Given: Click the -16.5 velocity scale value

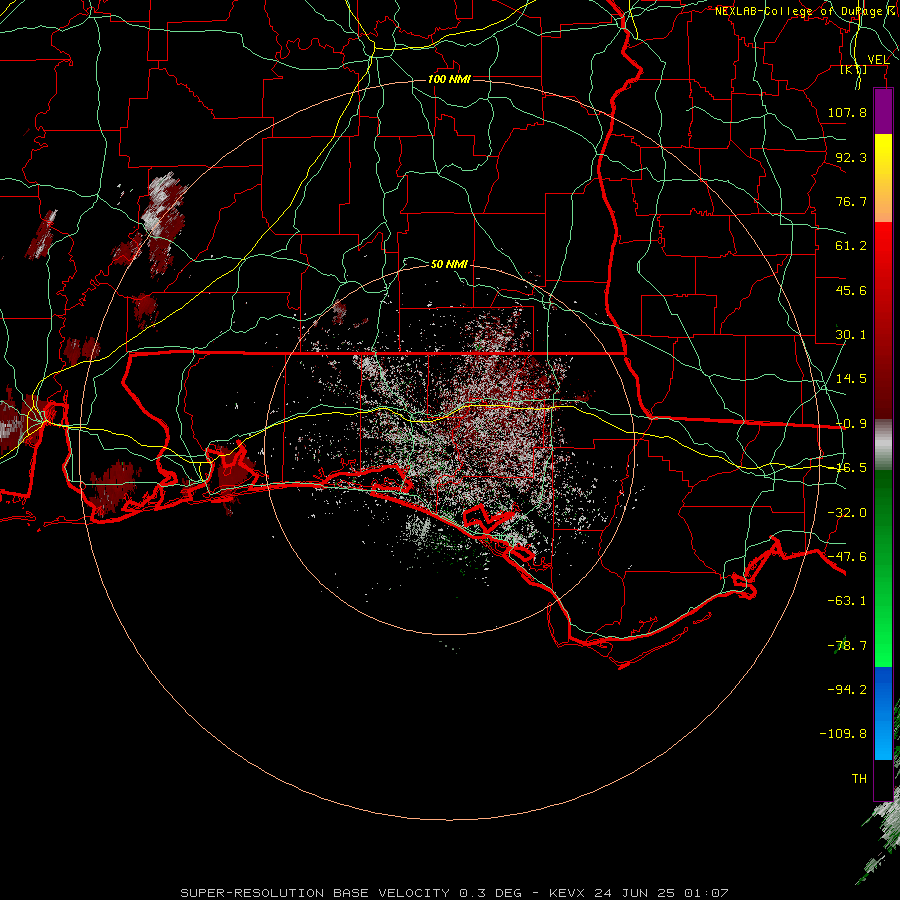Looking at the screenshot, I should coord(851,468).
